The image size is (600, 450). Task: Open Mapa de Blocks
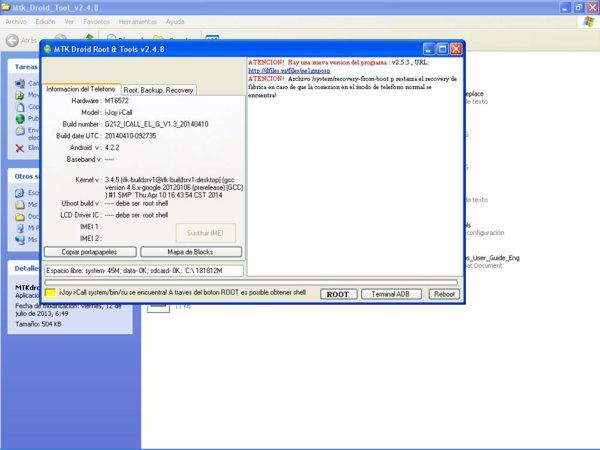pyautogui.click(x=191, y=252)
